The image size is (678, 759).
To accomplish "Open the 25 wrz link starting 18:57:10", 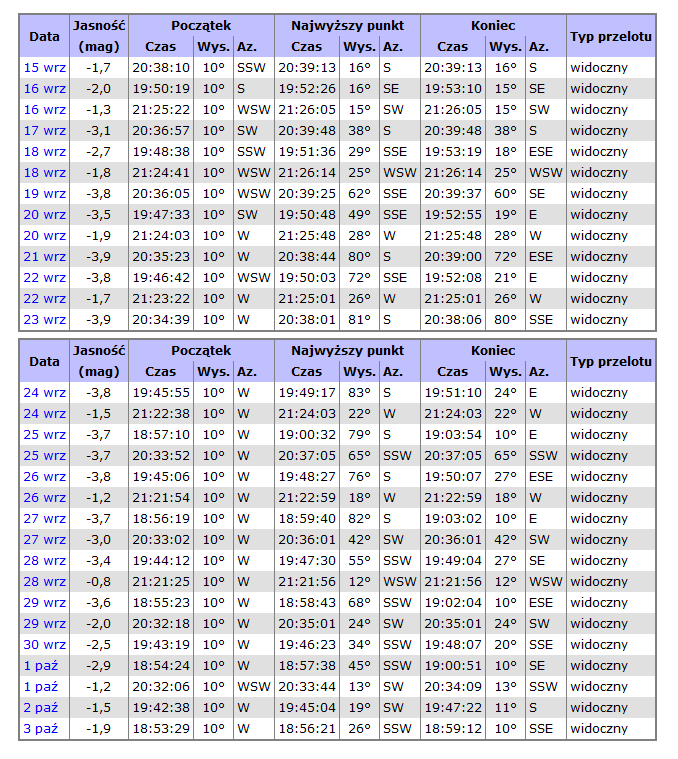I will coord(45,435).
